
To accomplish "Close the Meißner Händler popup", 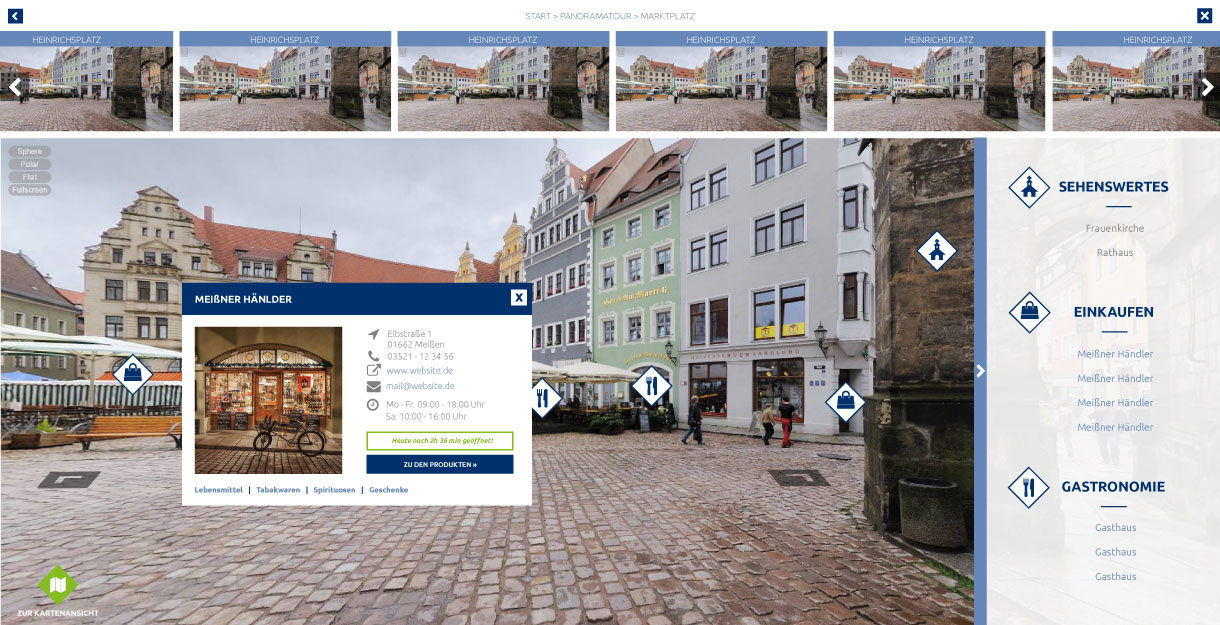I will [x=518, y=298].
